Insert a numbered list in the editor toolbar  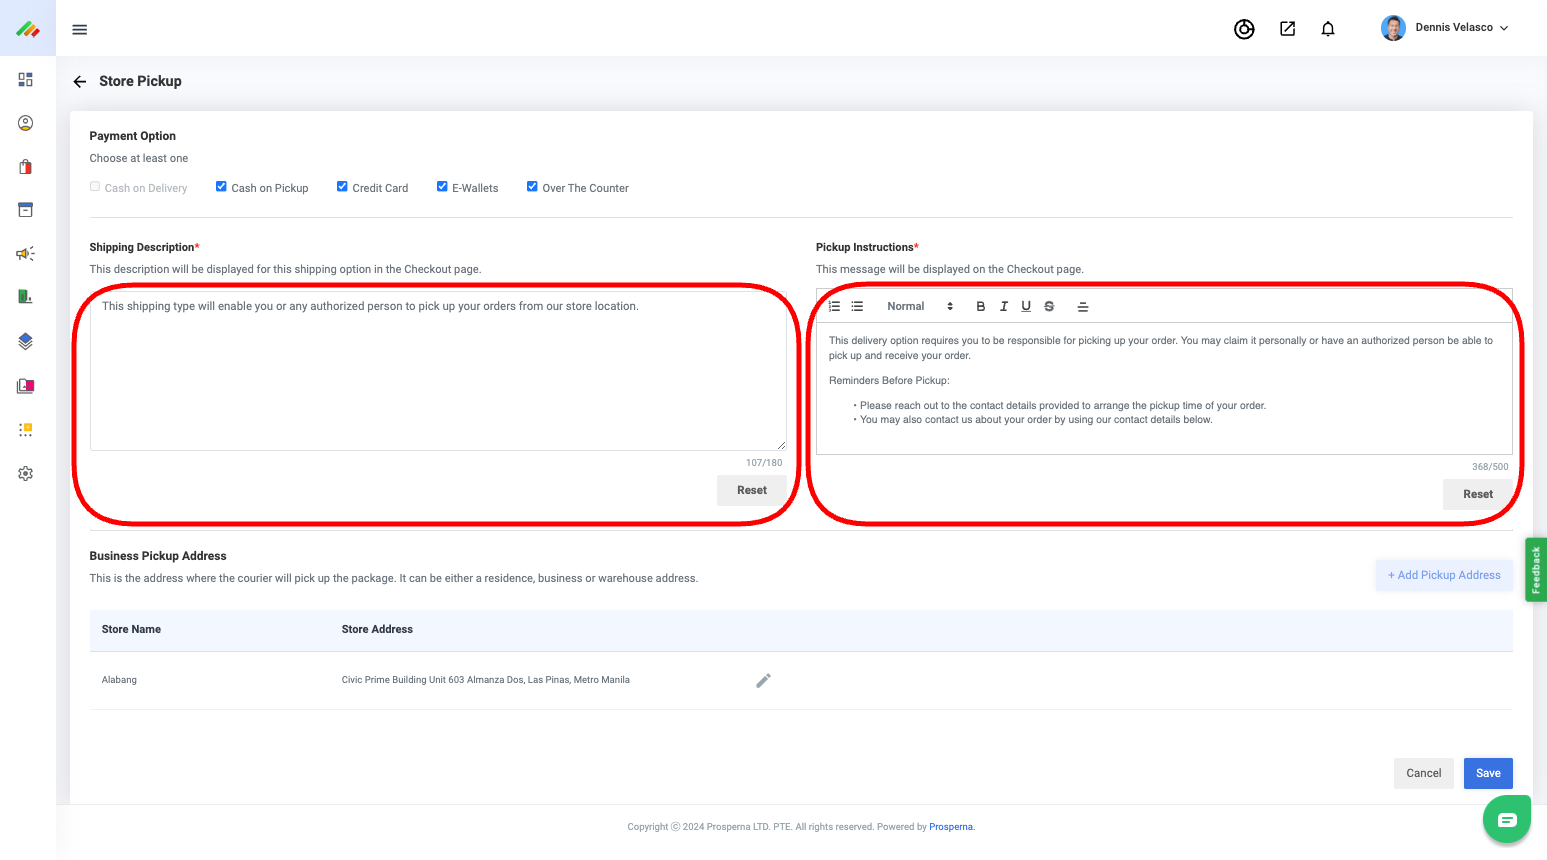(835, 307)
